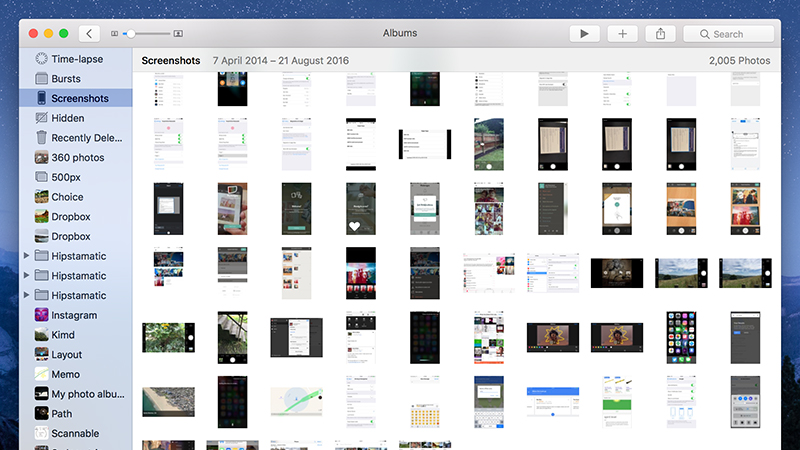Click the Search field
The height and width of the screenshot is (450, 800).
tap(729, 34)
